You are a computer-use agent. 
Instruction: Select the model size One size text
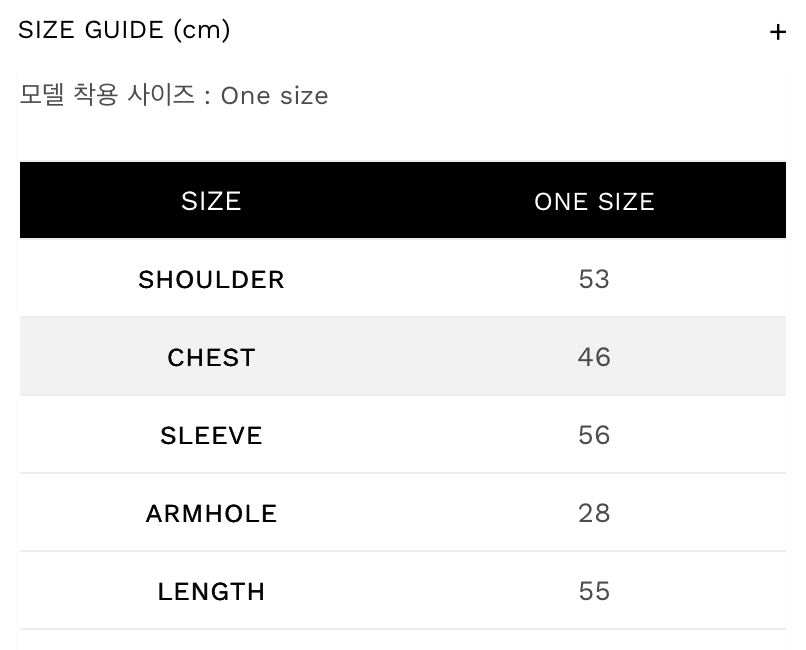(x=274, y=96)
